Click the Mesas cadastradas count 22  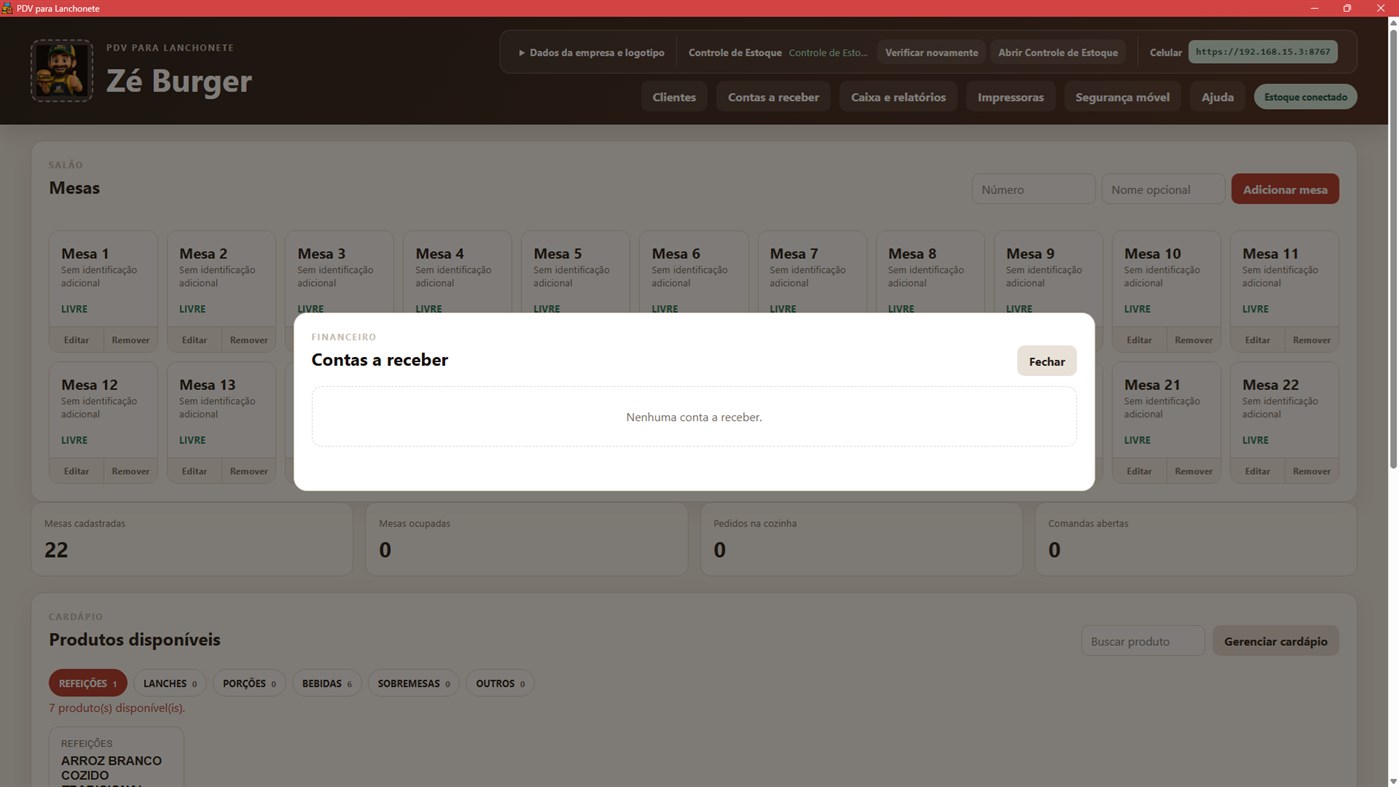(56, 549)
